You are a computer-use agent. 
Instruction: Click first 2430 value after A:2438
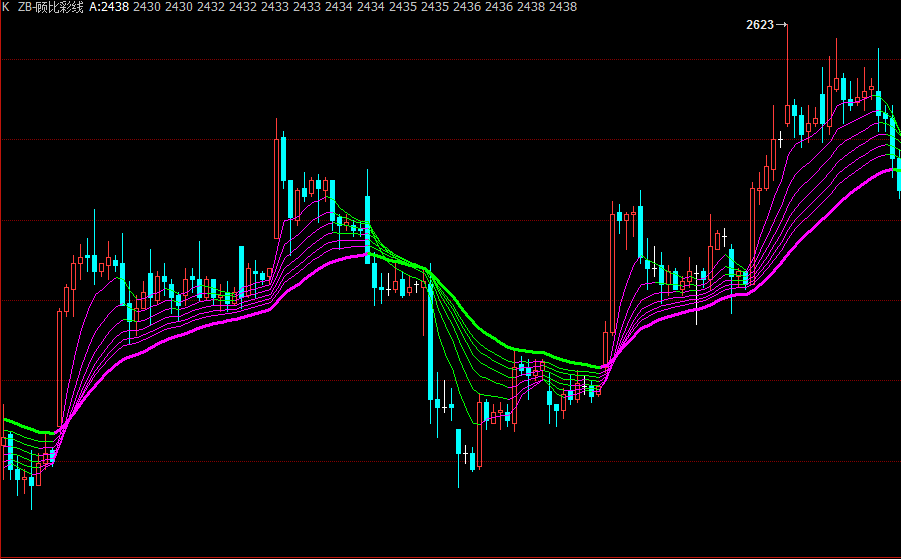146,7
